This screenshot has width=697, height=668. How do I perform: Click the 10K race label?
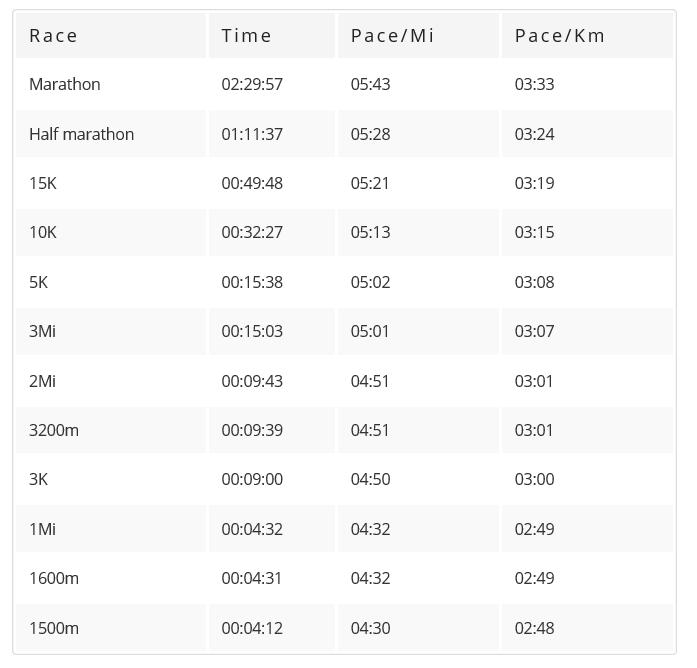[43, 232]
